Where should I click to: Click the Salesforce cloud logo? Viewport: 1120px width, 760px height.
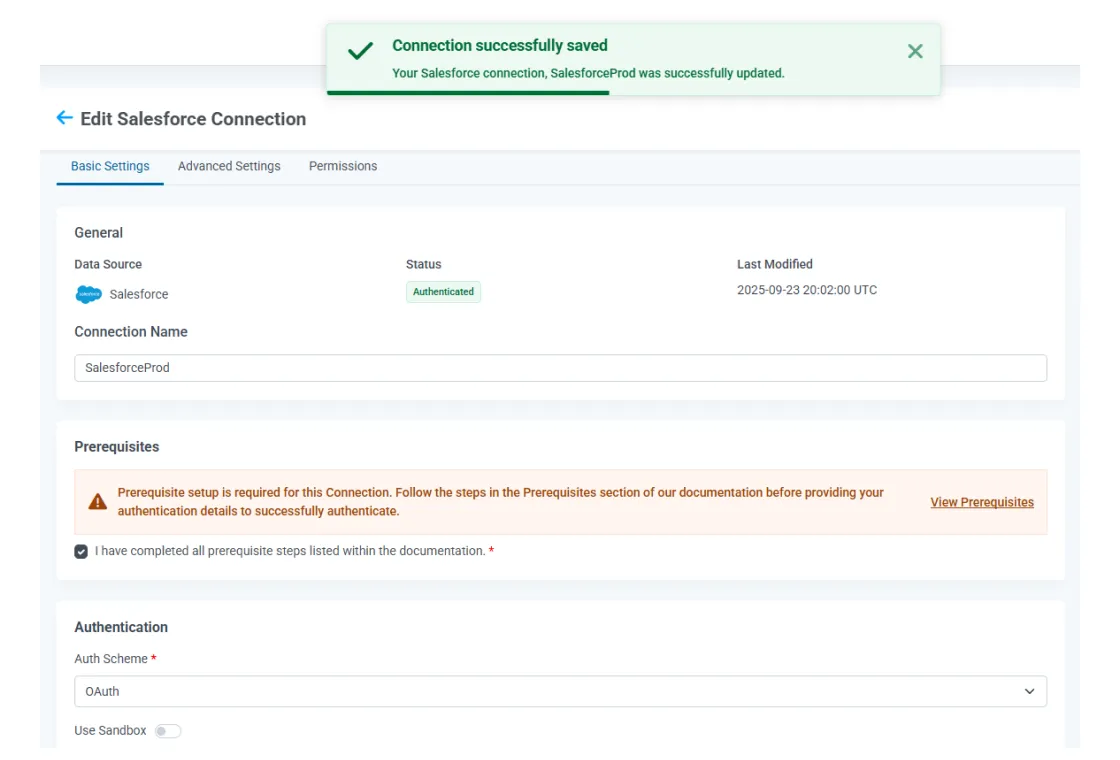click(89, 294)
